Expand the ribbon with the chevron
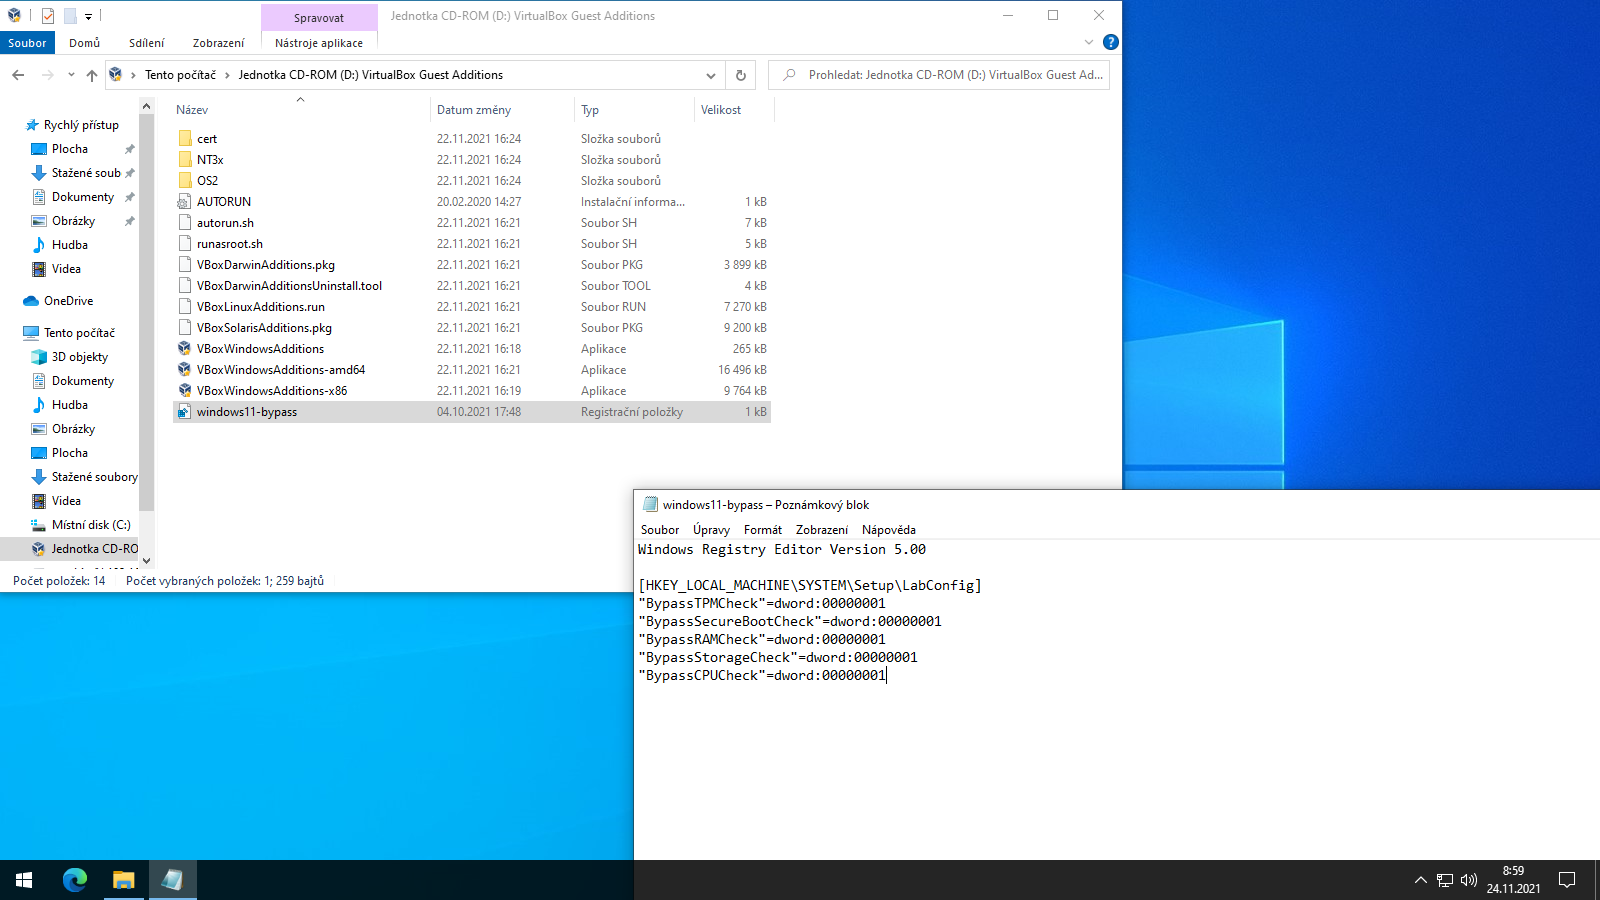The image size is (1600, 900). (x=1088, y=42)
